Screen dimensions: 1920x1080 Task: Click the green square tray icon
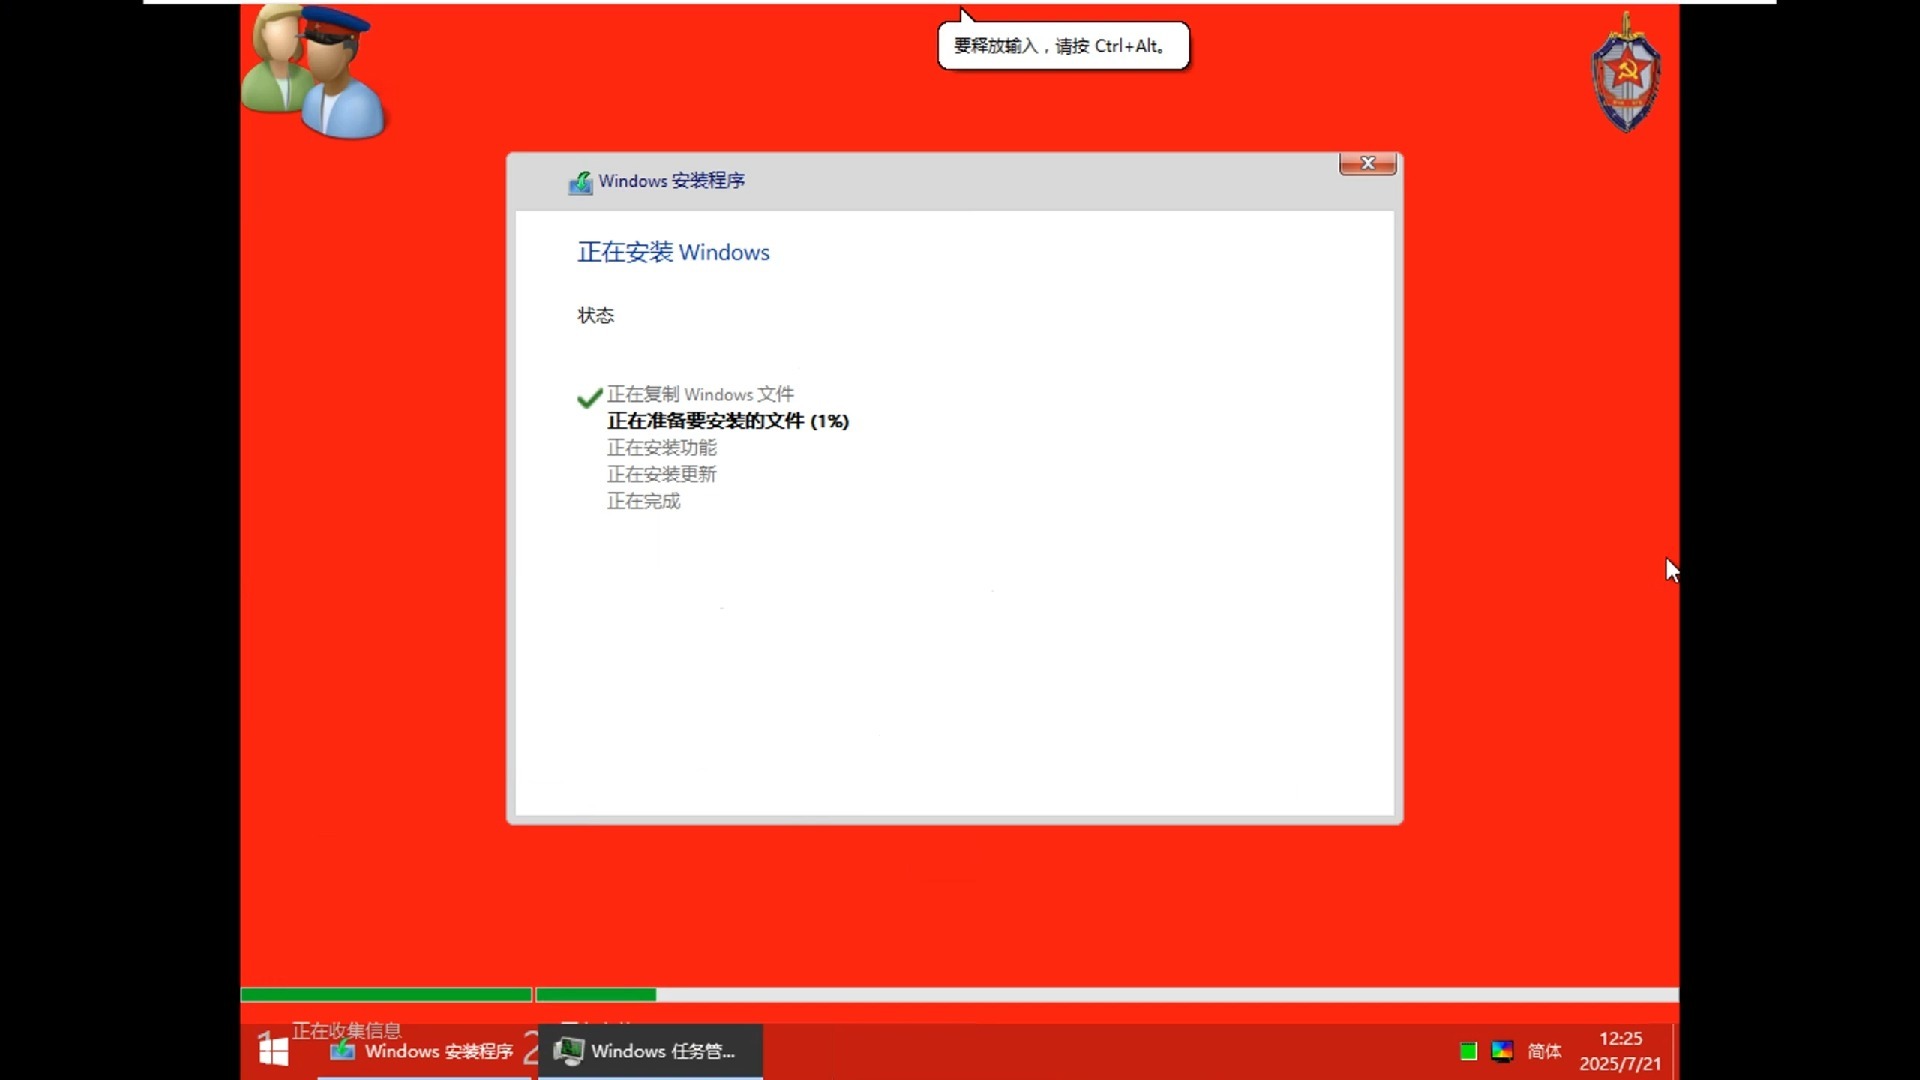(1468, 1051)
